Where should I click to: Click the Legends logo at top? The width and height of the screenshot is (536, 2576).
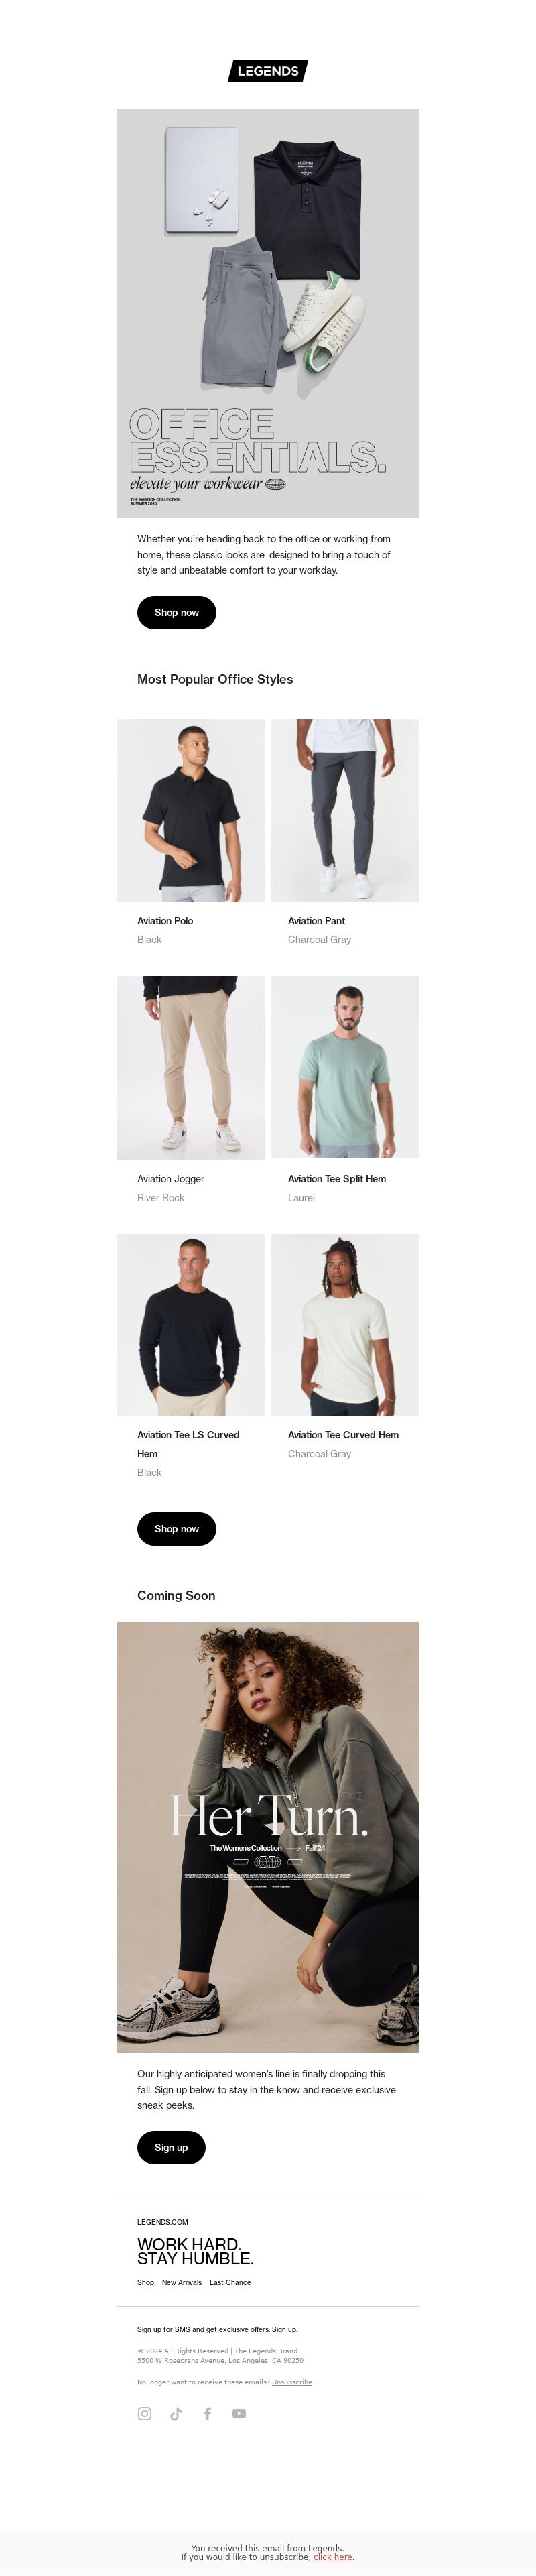click(x=268, y=71)
